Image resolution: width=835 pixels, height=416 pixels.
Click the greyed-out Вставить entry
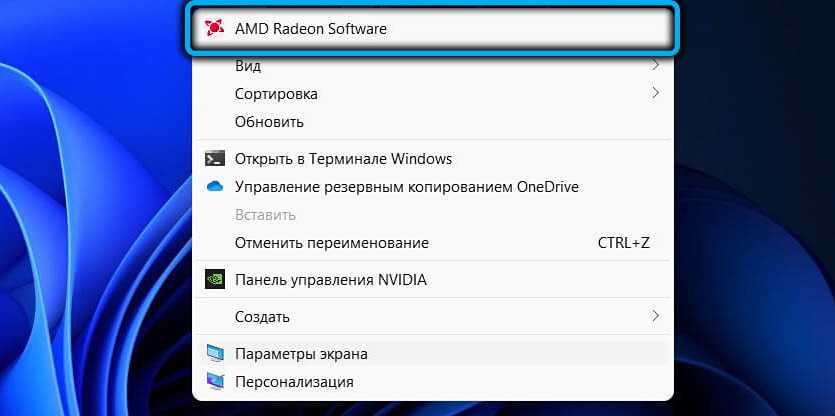tap(265, 215)
